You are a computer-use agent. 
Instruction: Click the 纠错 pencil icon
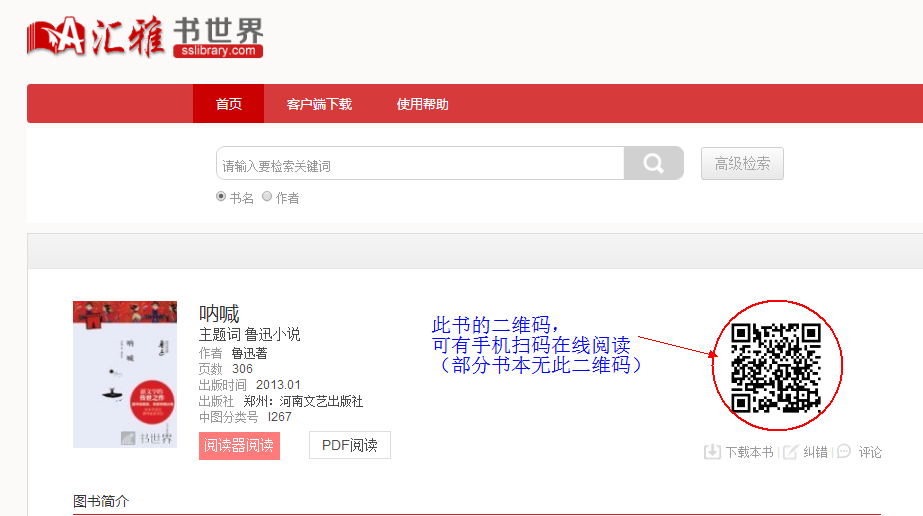point(790,452)
